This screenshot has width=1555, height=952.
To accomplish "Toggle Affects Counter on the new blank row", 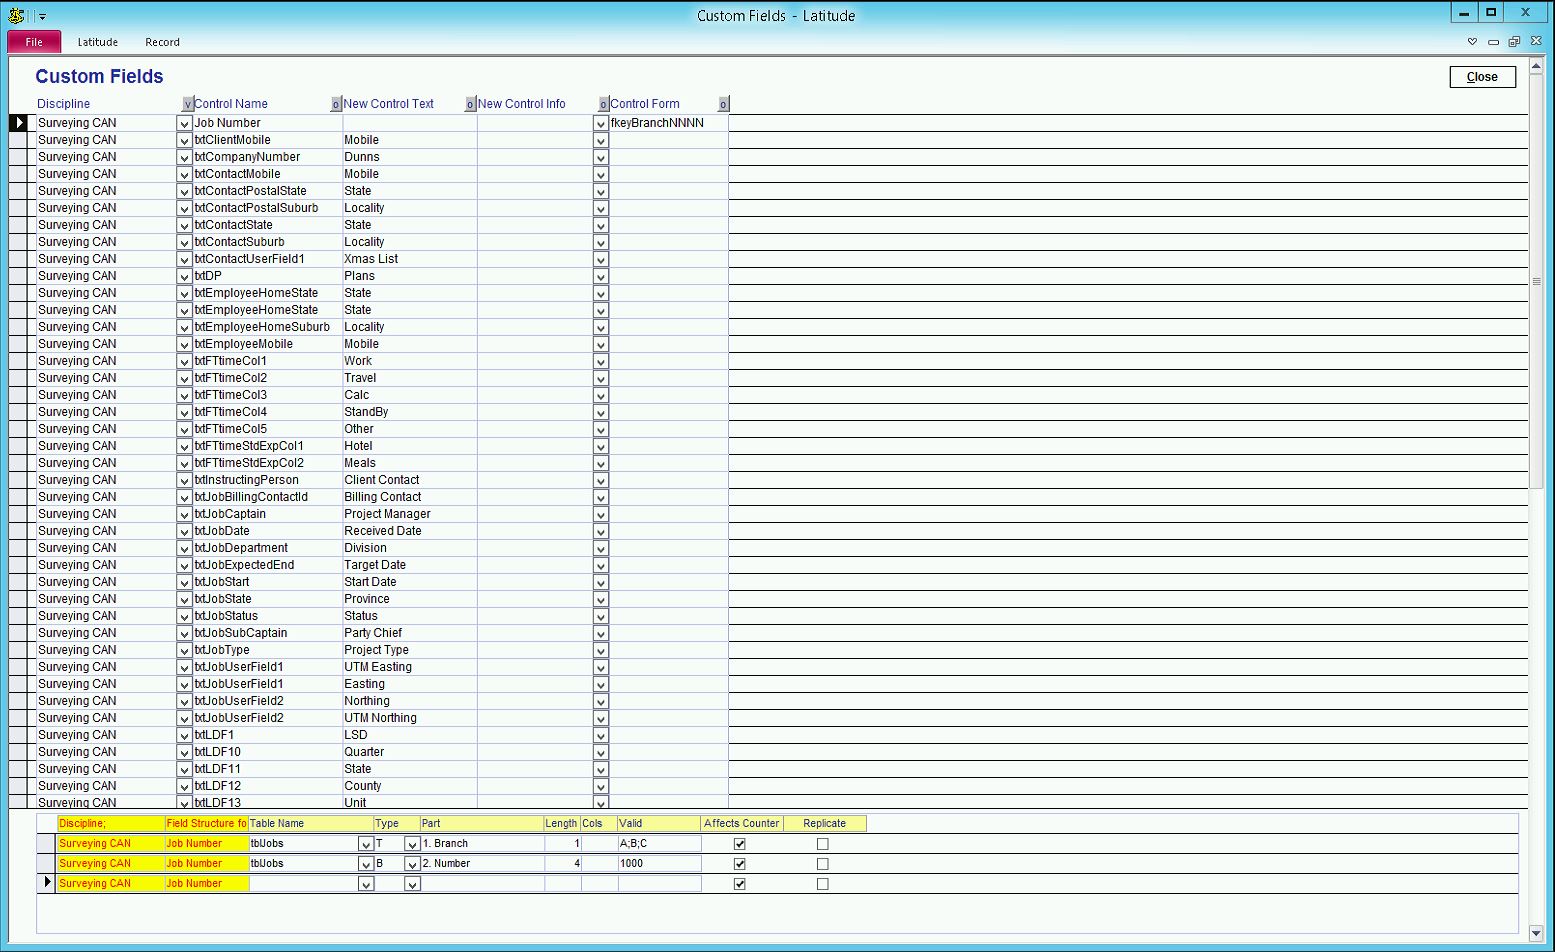I will (x=740, y=884).
